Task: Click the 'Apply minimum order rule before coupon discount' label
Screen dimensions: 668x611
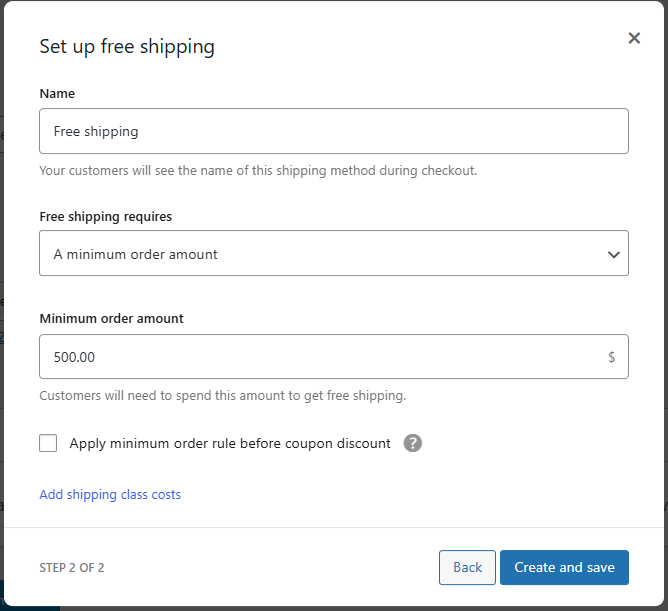Action: click(x=230, y=443)
